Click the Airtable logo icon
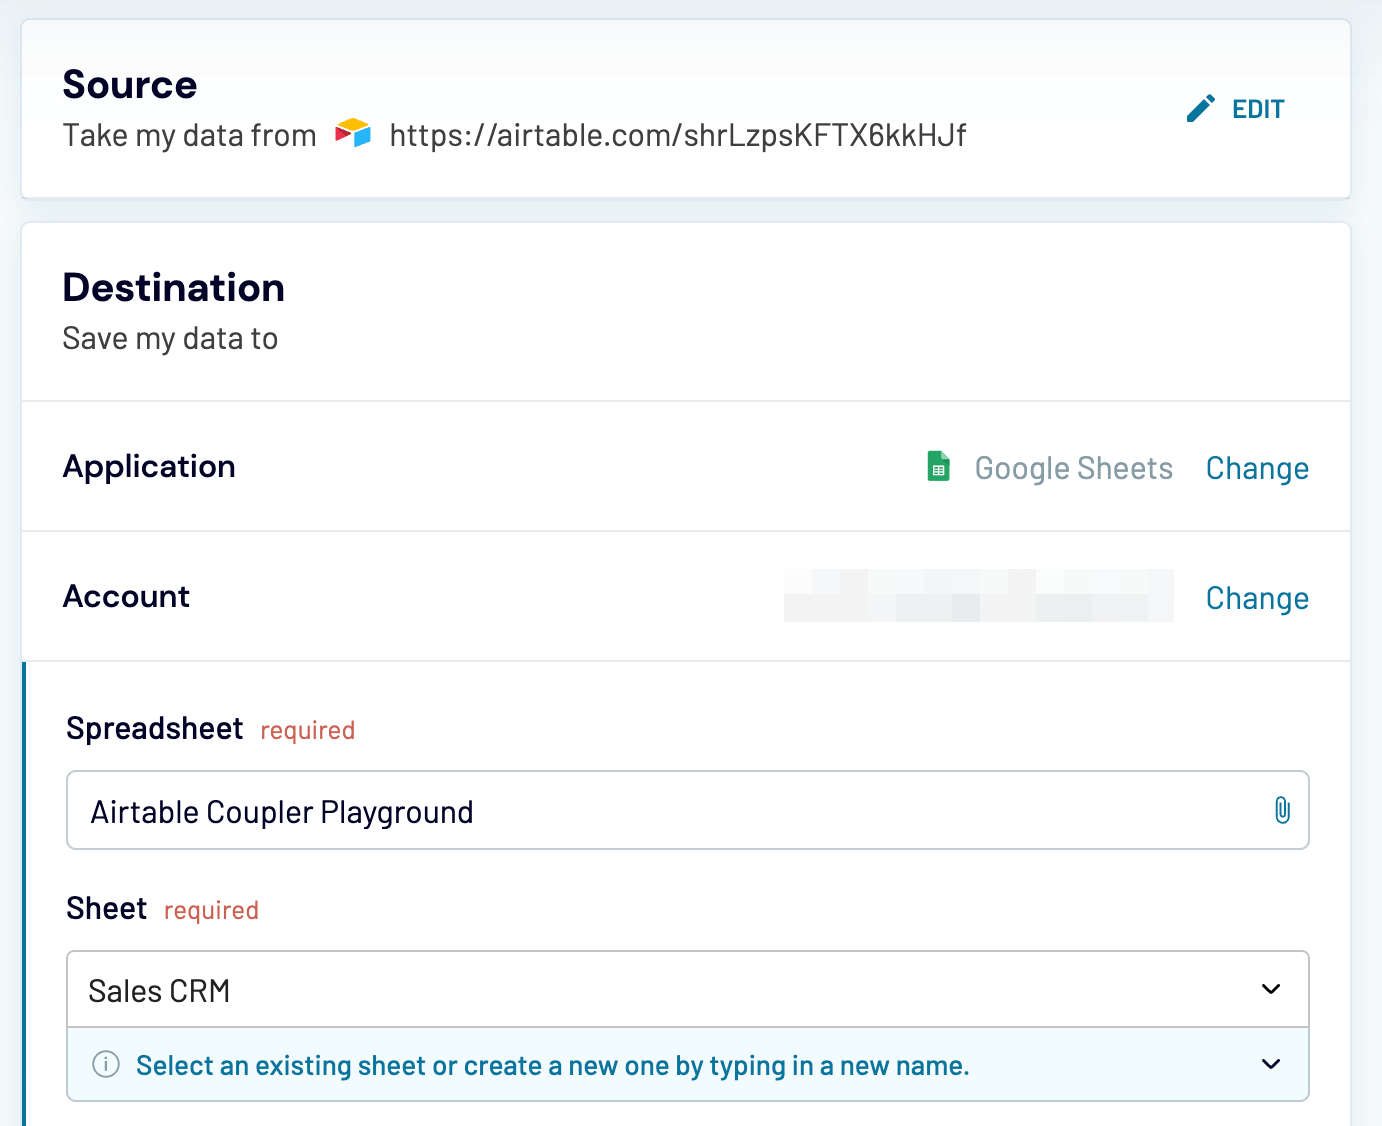Image resolution: width=1382 pixels, height=1126 pixels. point(353,133)
